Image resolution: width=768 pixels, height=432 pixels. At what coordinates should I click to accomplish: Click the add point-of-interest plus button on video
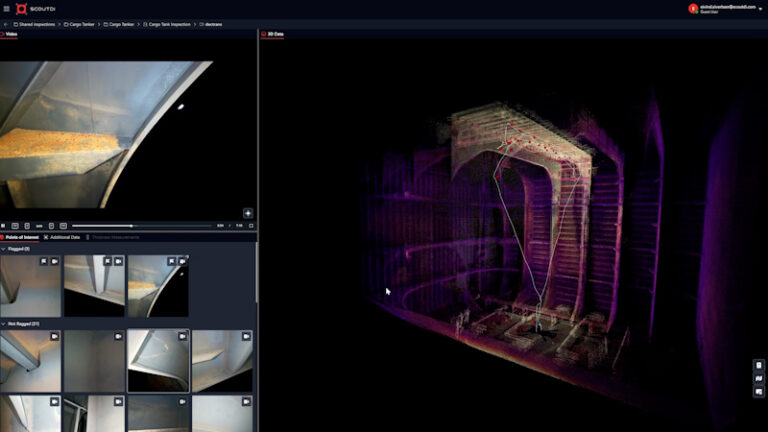248,213
